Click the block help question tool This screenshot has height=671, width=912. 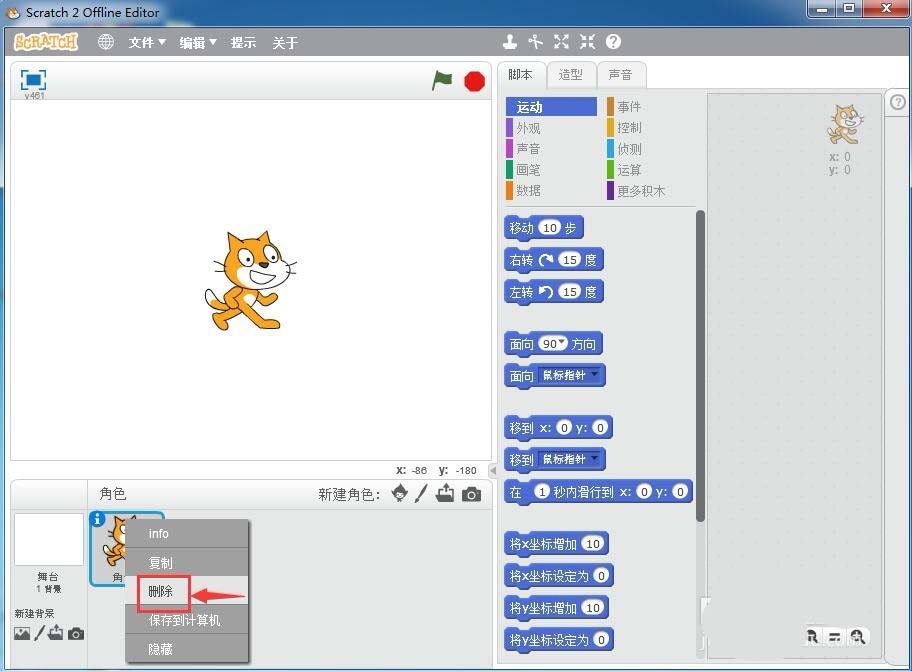click(x=613, y=42)
